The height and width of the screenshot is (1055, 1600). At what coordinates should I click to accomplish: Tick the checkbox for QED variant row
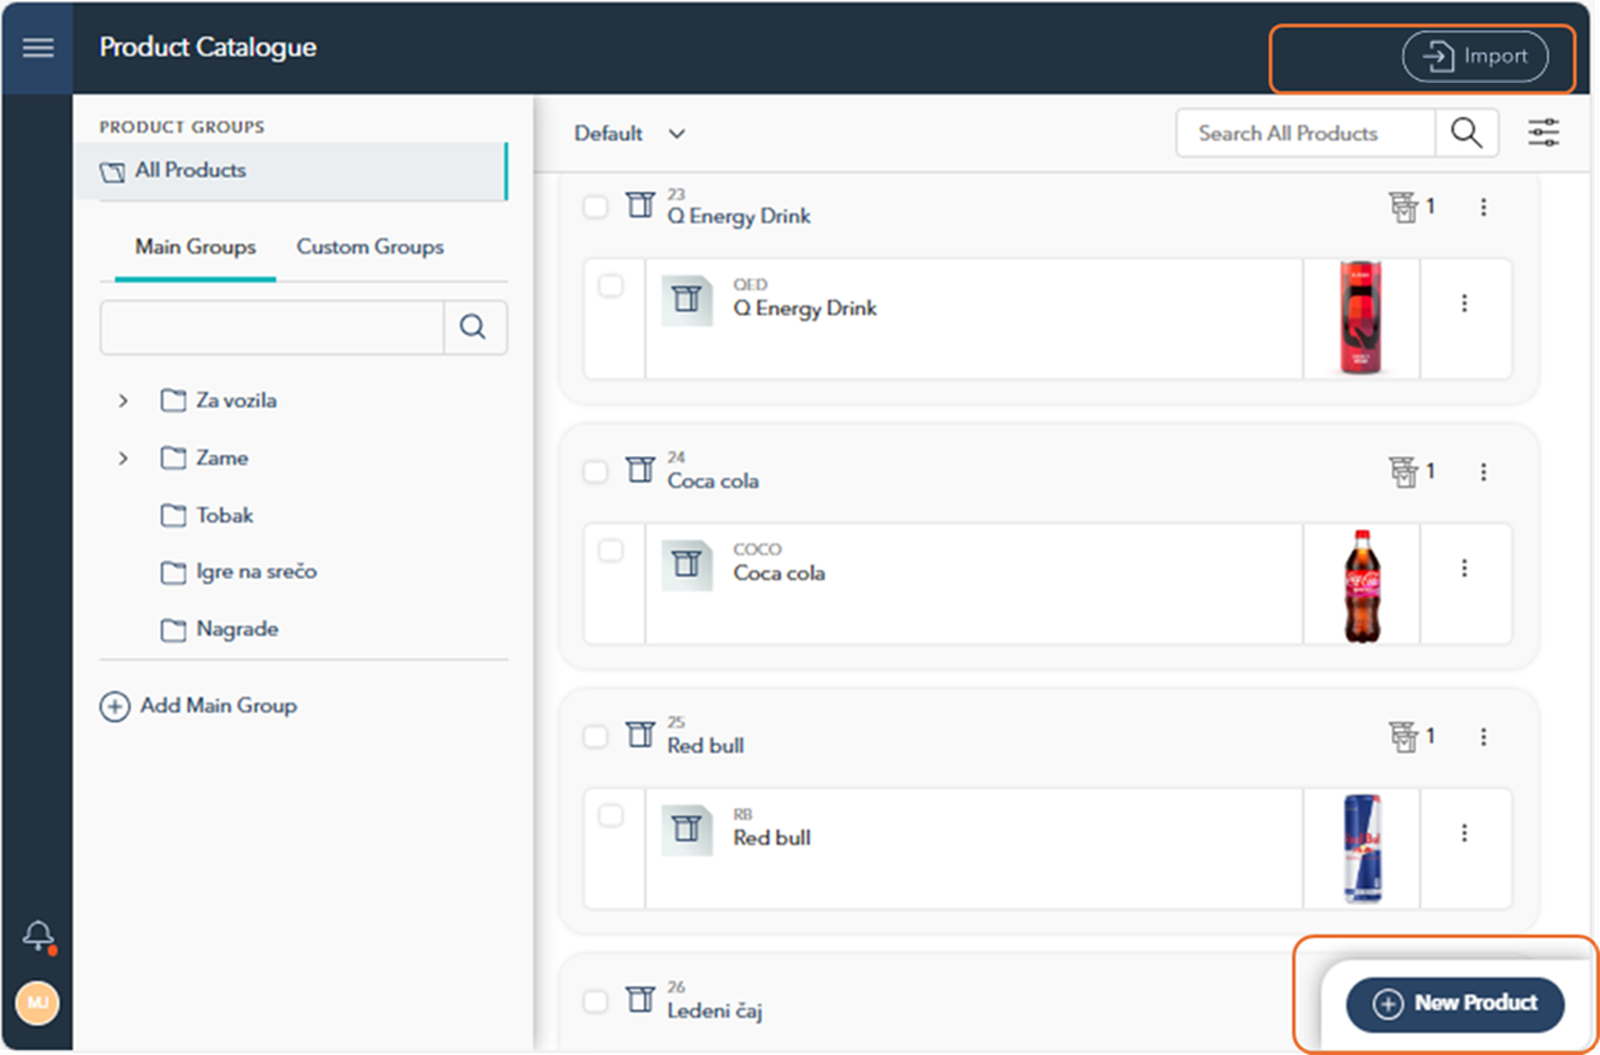pyautogui.click(x=611, y=286)
